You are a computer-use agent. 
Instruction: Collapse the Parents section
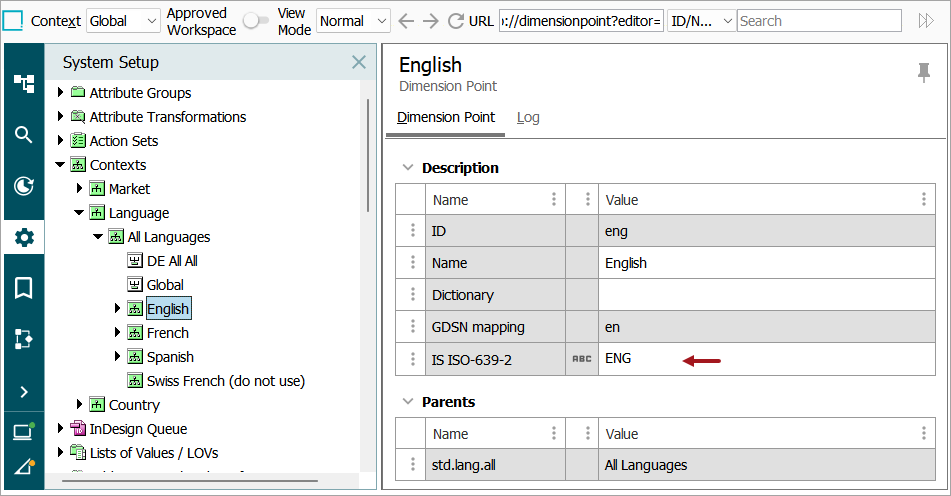[408, 401]
